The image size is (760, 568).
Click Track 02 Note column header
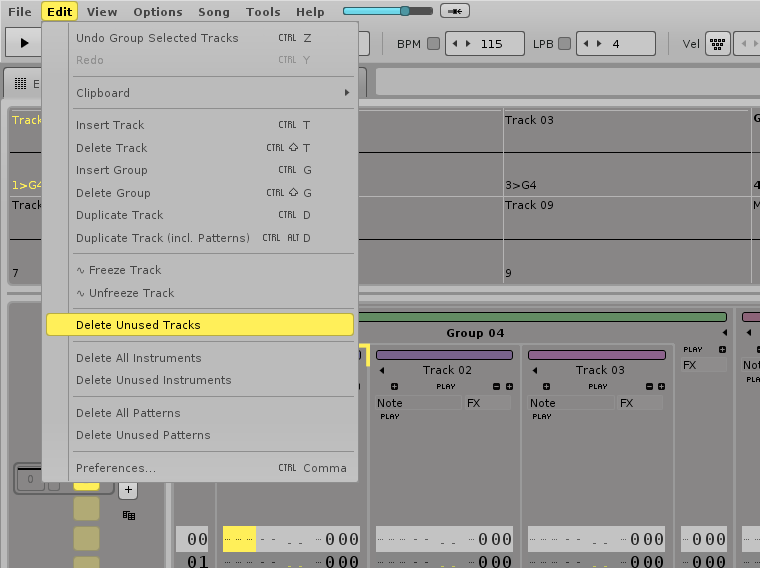(x=419, y=403)
